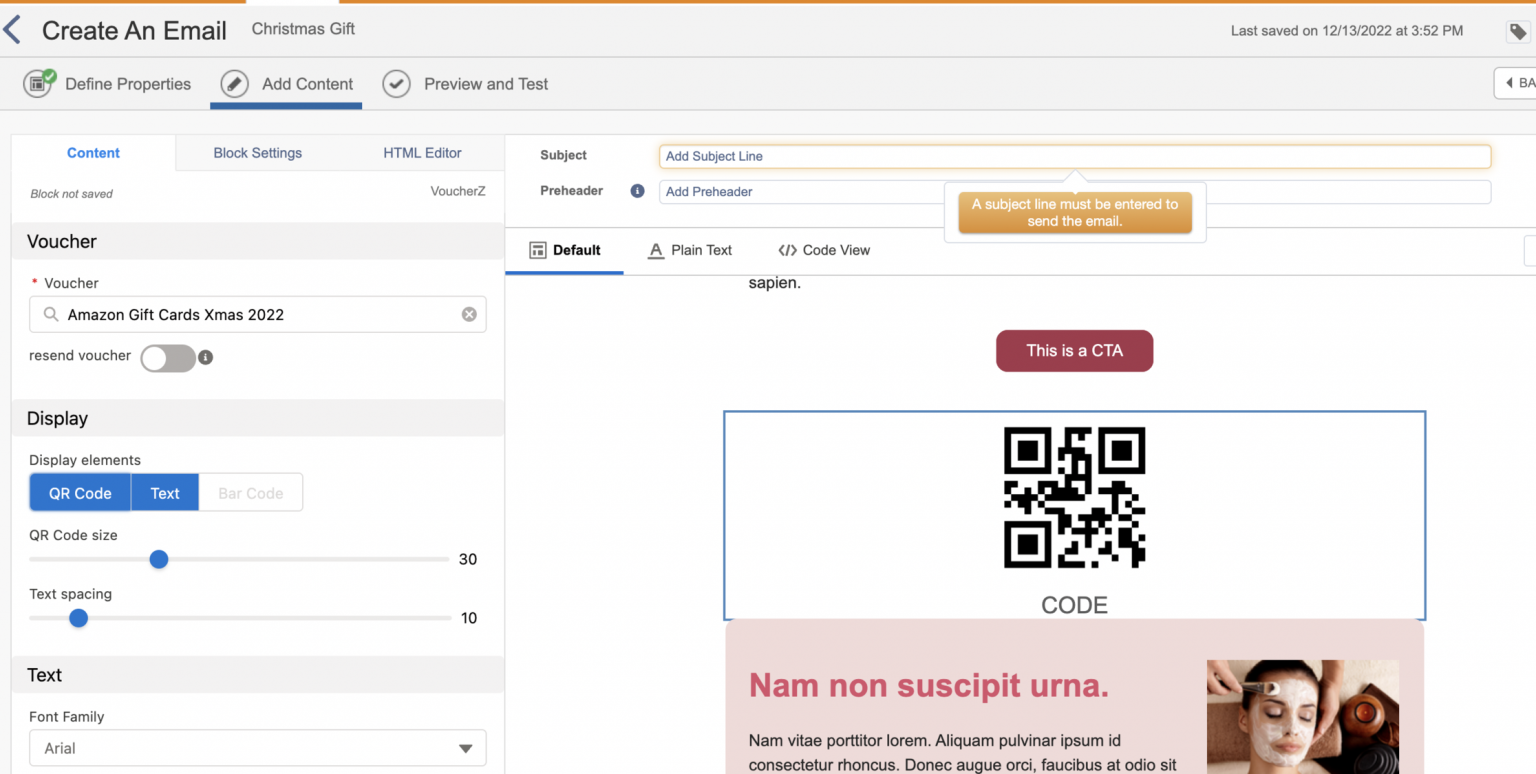Select the Define Properties step icon

coord(38,84)
